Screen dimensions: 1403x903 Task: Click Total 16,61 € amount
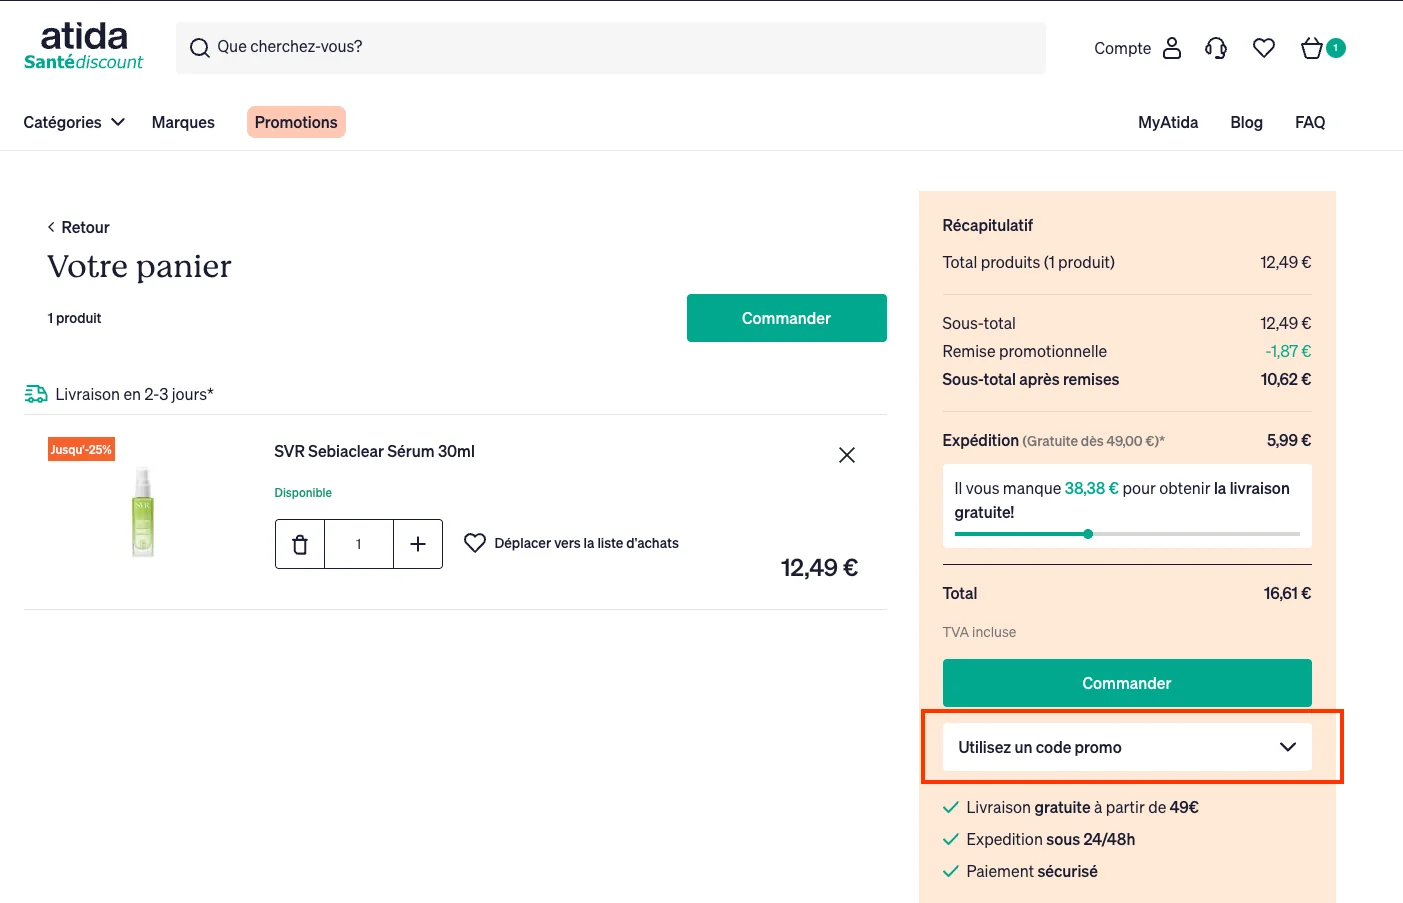click(1287, 593)
